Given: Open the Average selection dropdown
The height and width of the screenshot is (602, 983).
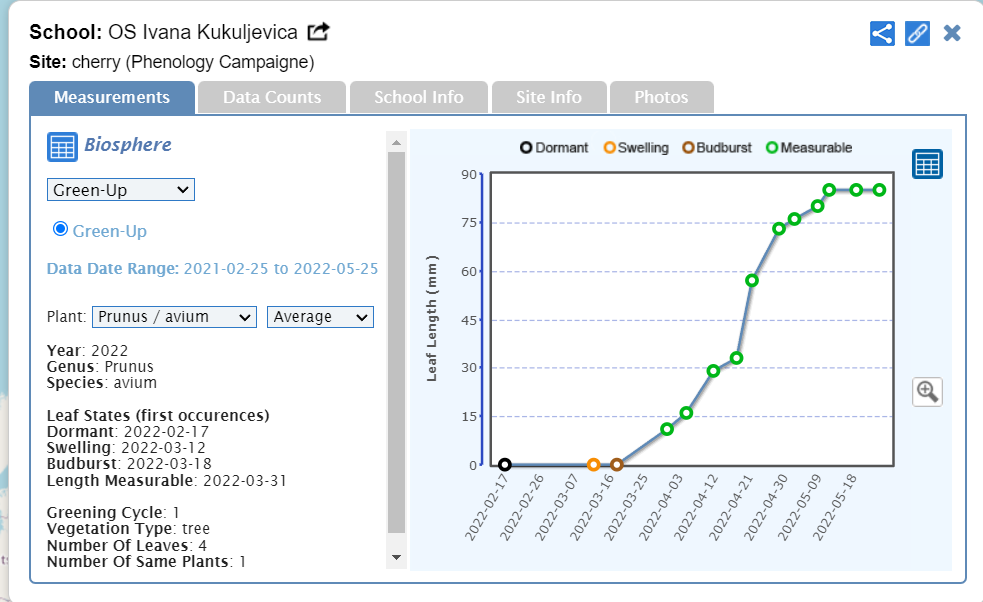Looking at the screenshot, I should pos(320,317).
